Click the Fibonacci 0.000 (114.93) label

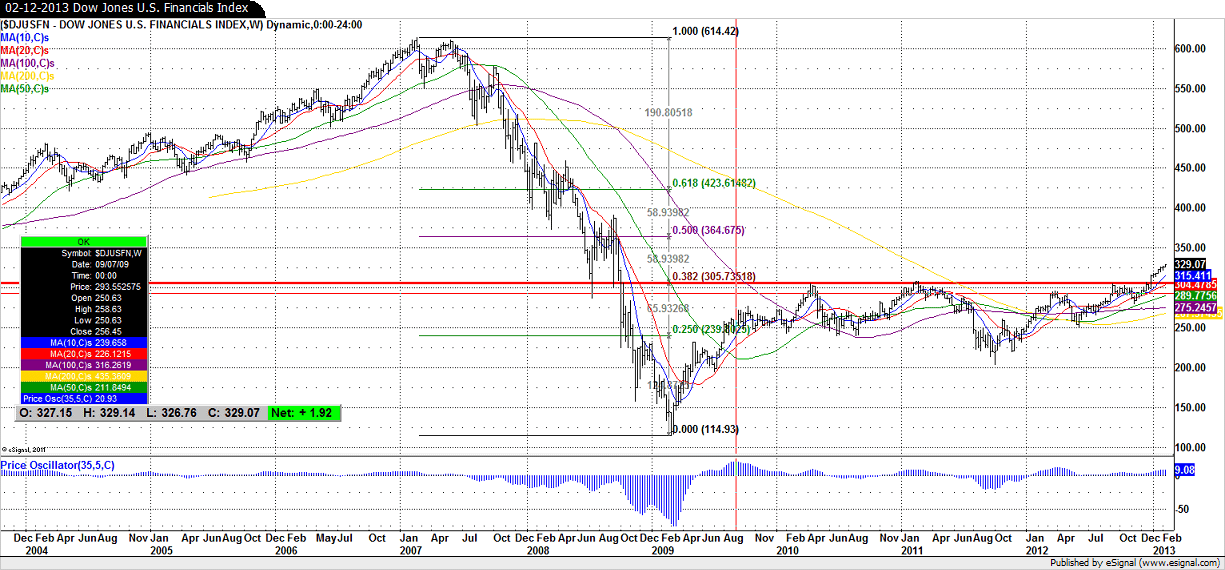click(x=706, y=429)
